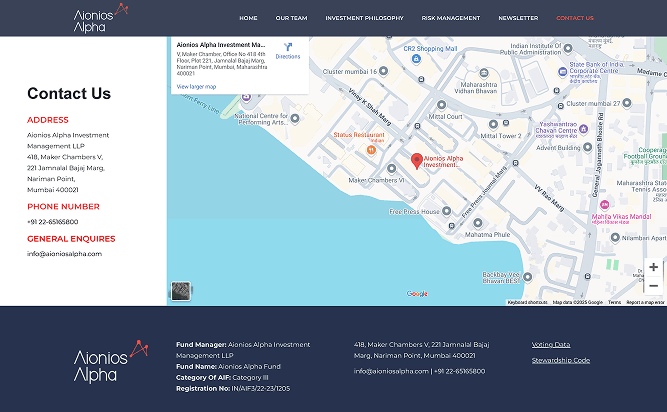Click the footer info@aioniosalpha.com contact line
The width and height of the screenshot is (667, 412).
[391, 371]
